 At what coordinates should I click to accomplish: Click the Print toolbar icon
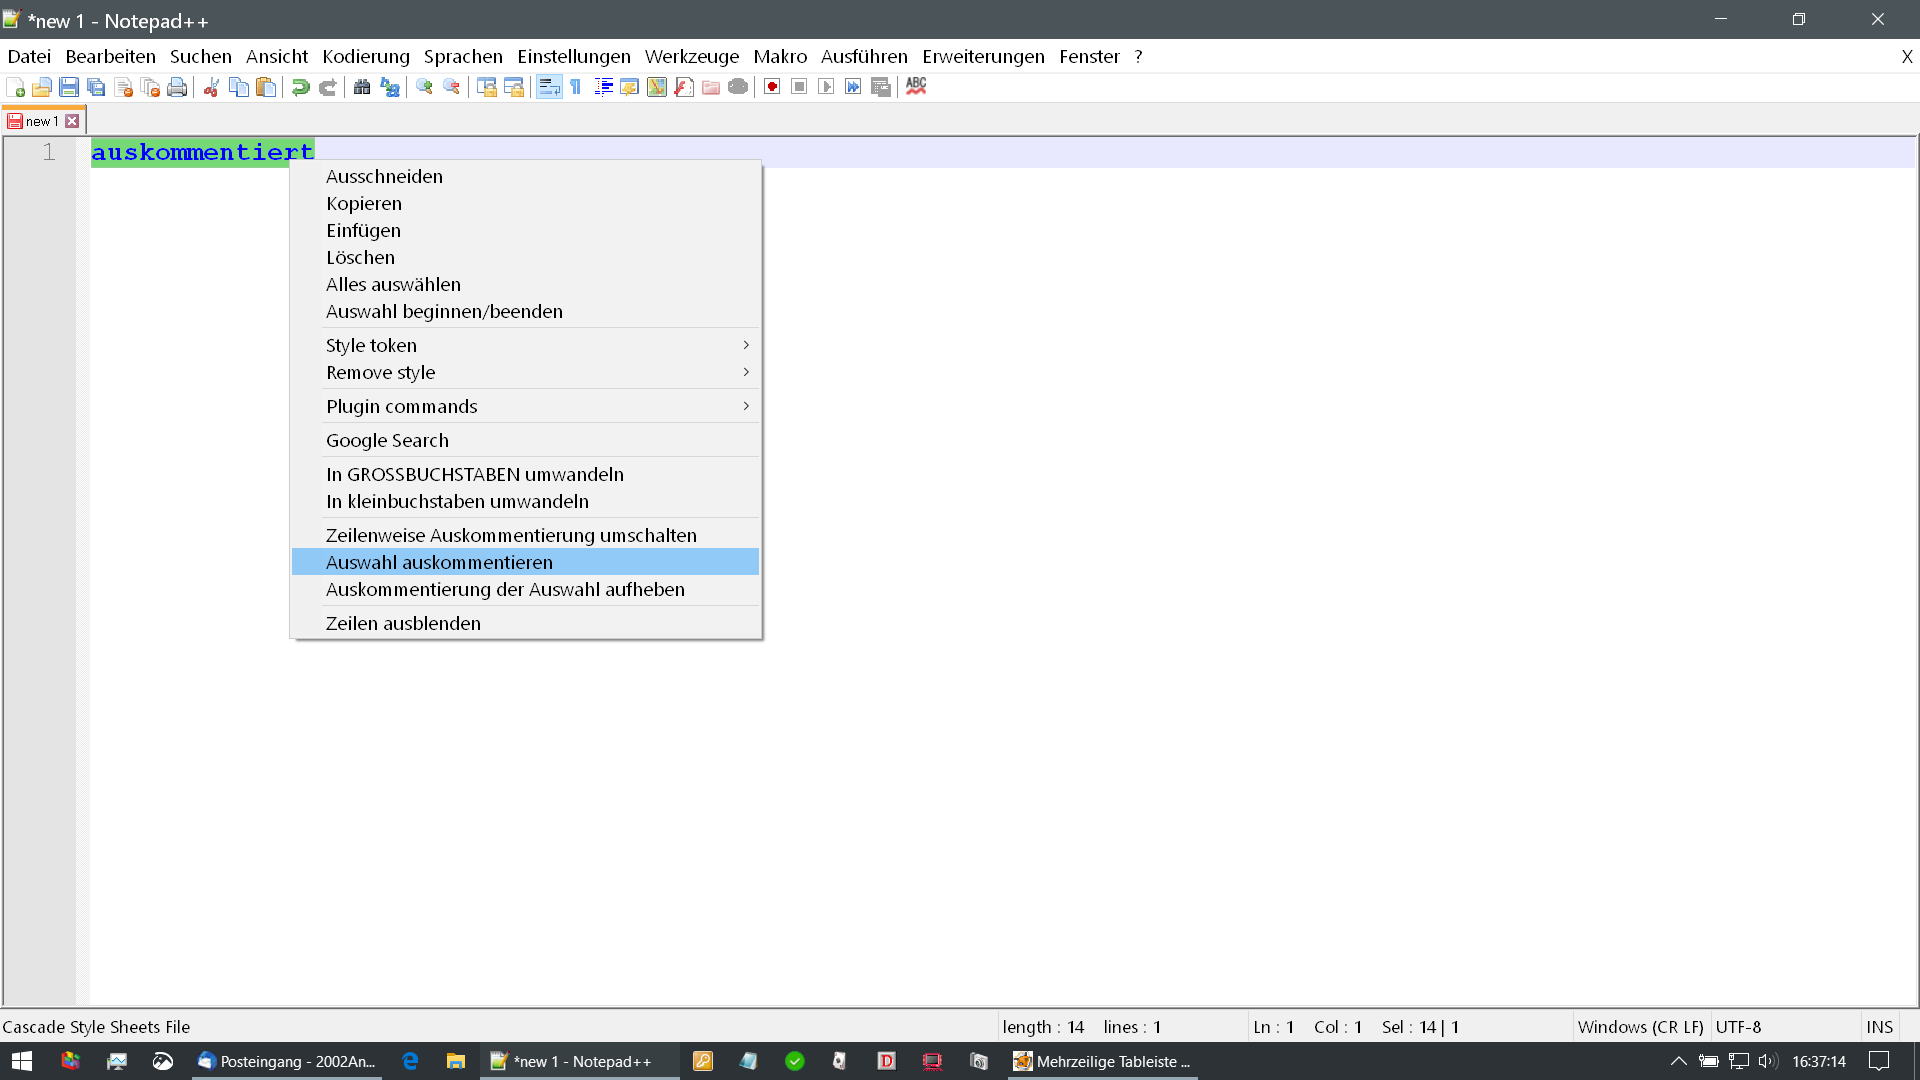click(177, 87)
